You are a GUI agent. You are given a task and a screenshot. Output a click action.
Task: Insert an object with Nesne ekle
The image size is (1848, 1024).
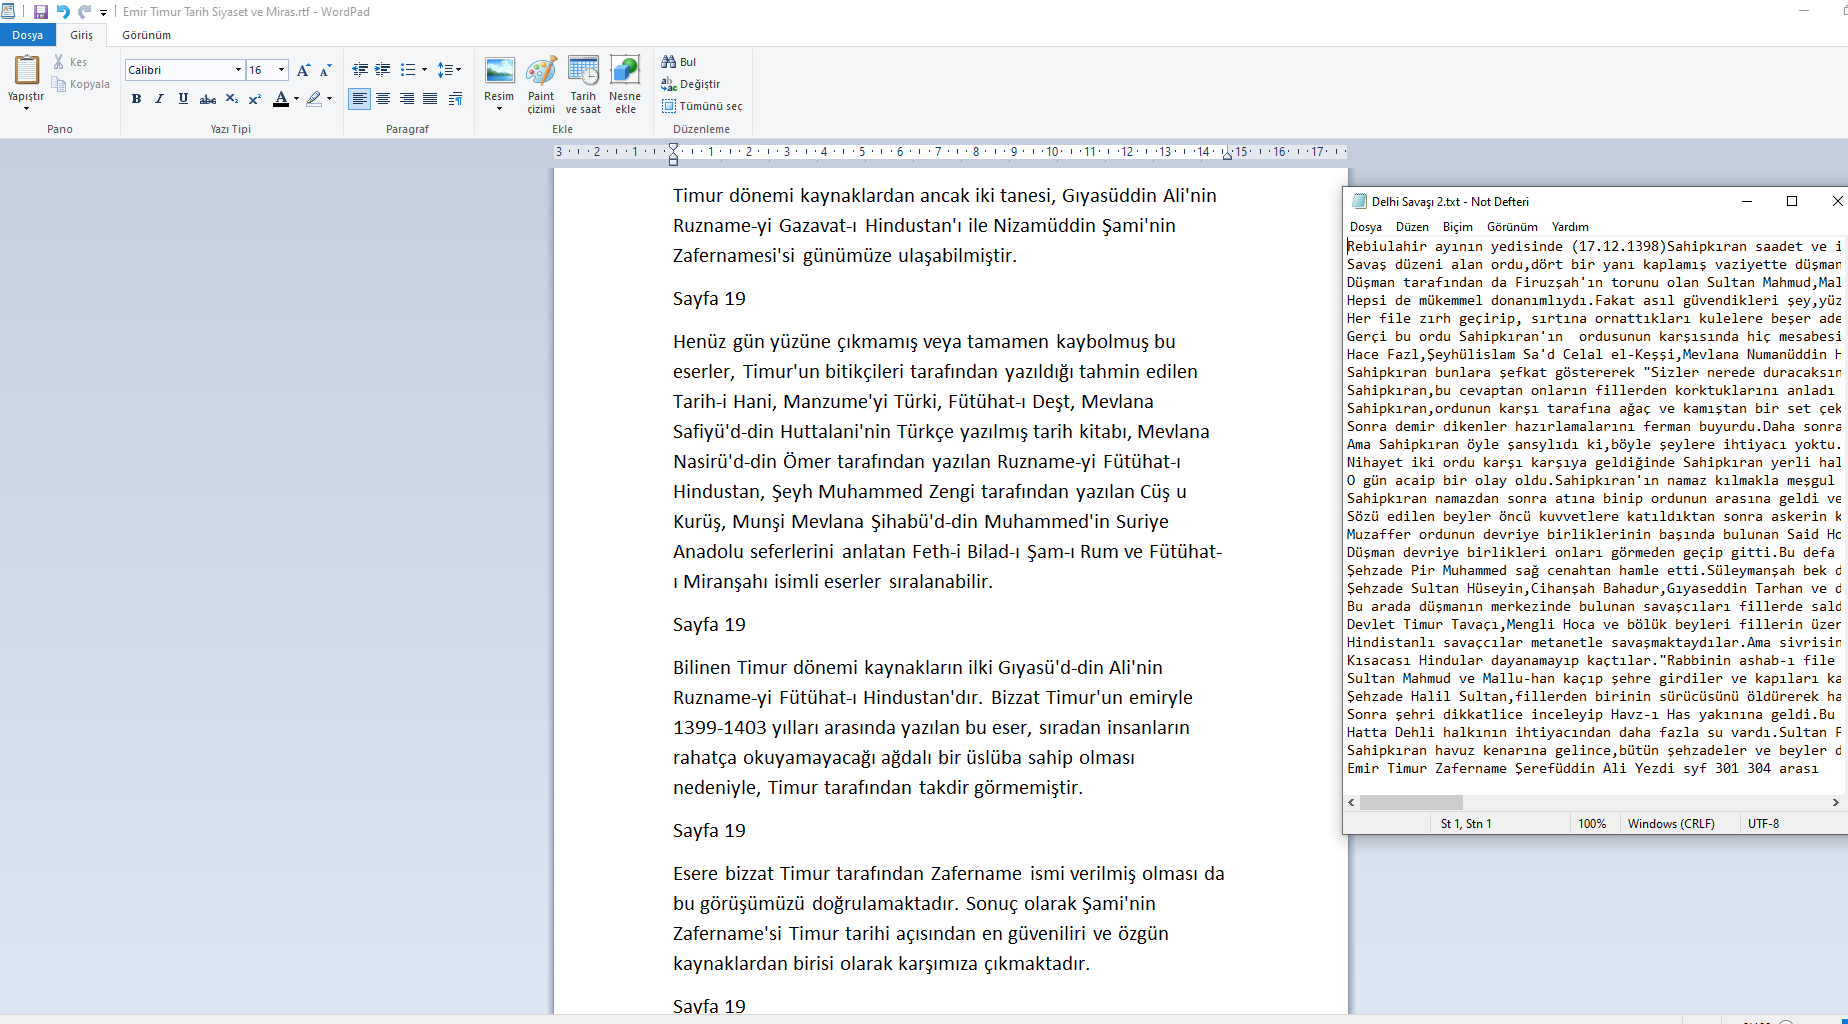tap(625, 85)
